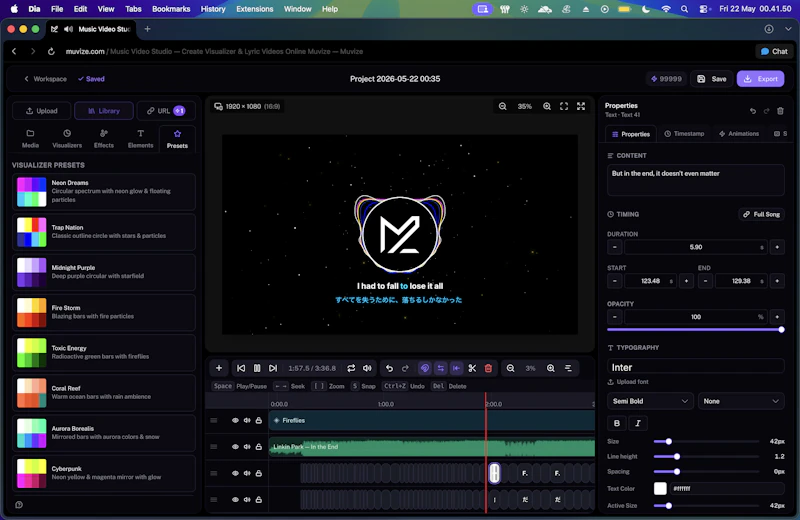Open the Visualizers tab
This screenshot has width=800, height=520.
click(67, 138)
